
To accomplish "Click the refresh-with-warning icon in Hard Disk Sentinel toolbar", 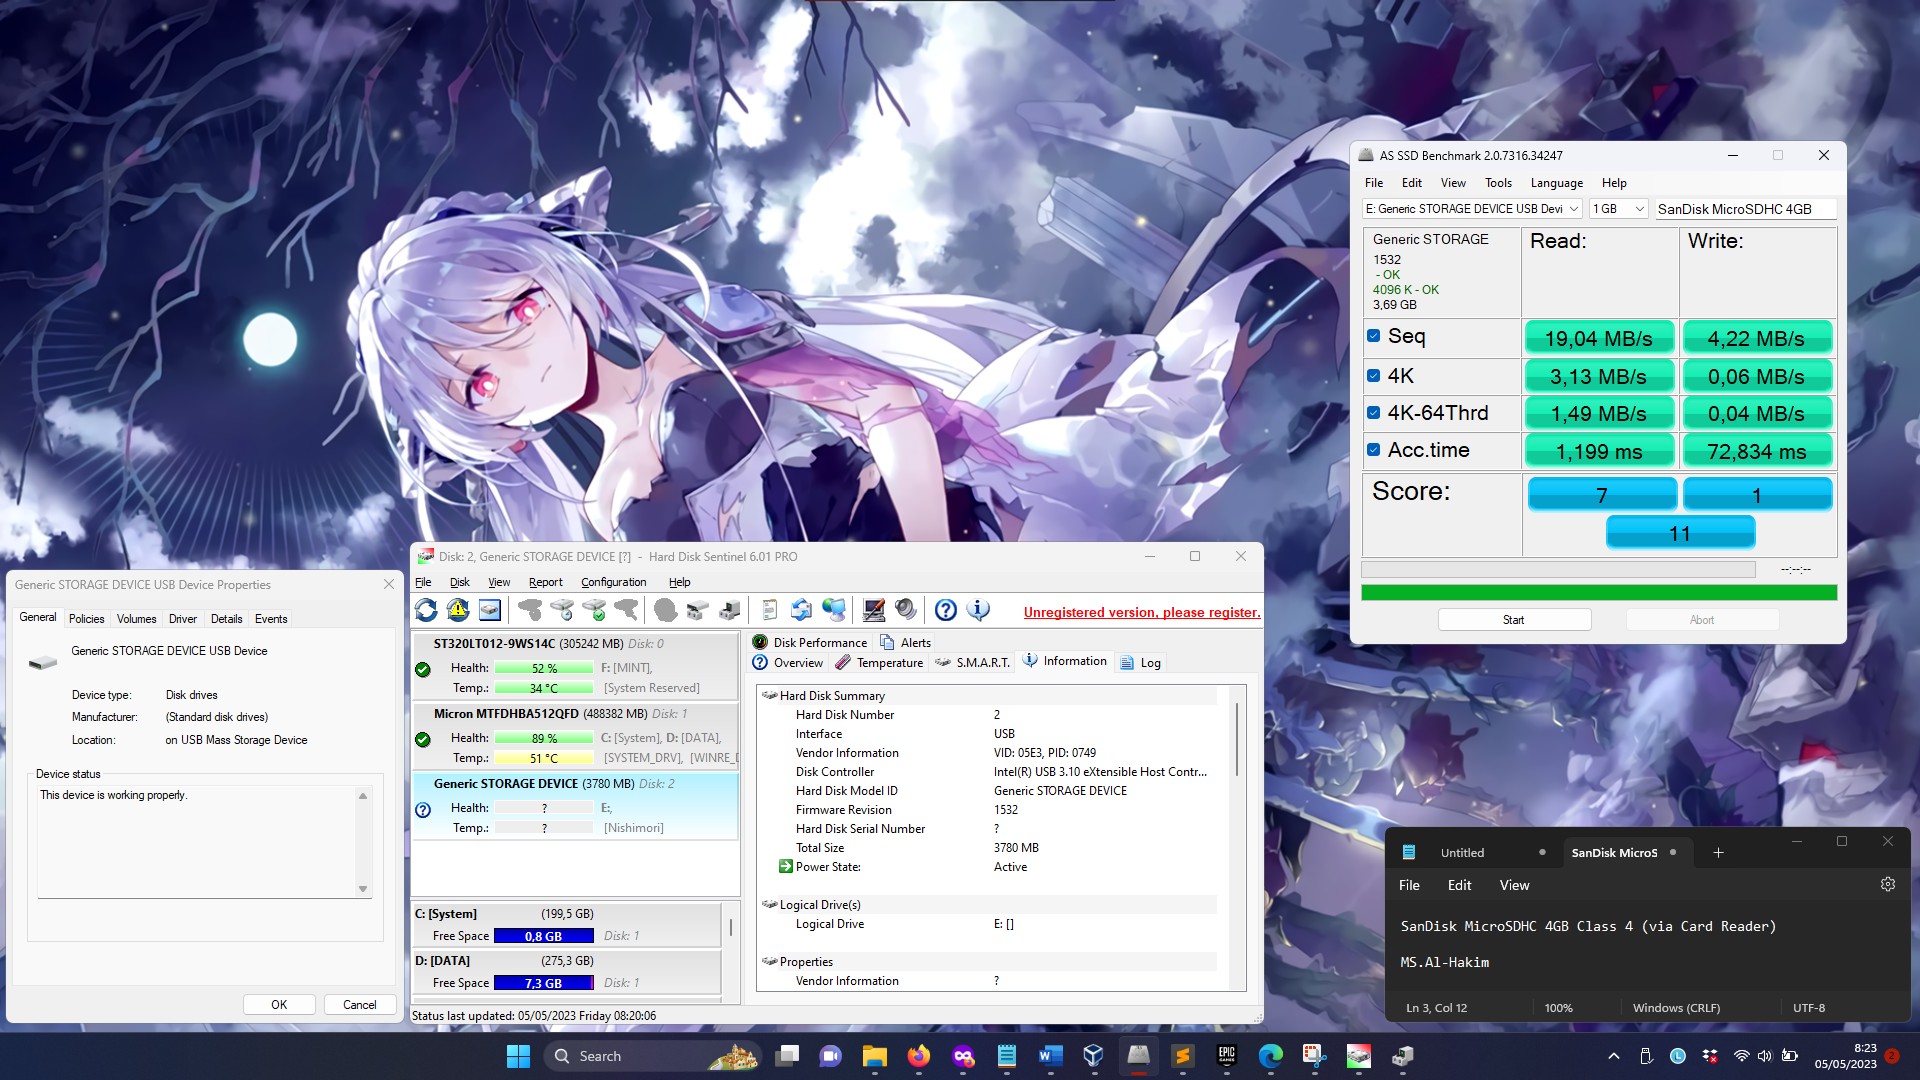I will pyautogui.click(x=458, y=609).
